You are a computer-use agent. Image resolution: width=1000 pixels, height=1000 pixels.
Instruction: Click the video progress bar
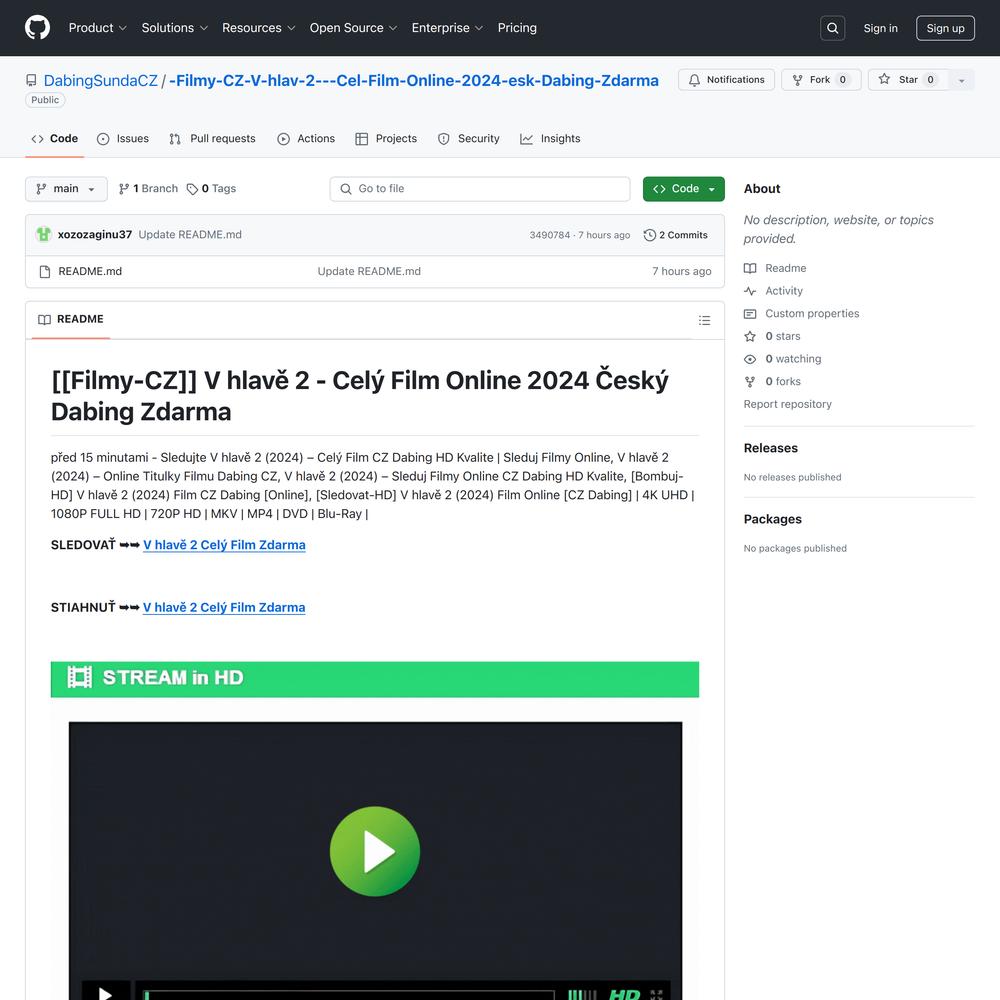tap(349, 994)
